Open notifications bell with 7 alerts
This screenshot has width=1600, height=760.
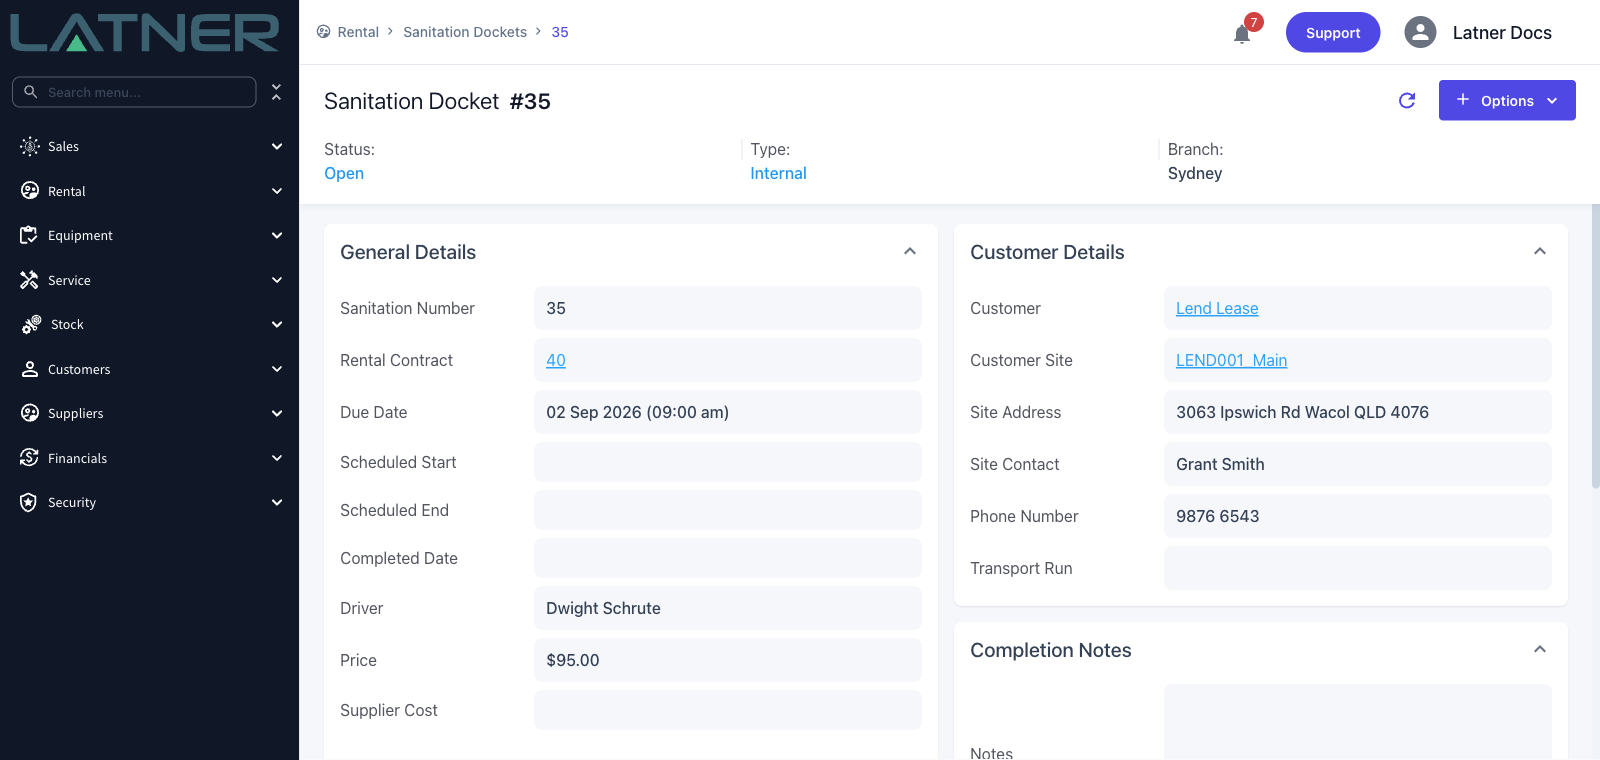coord(1242,34)
